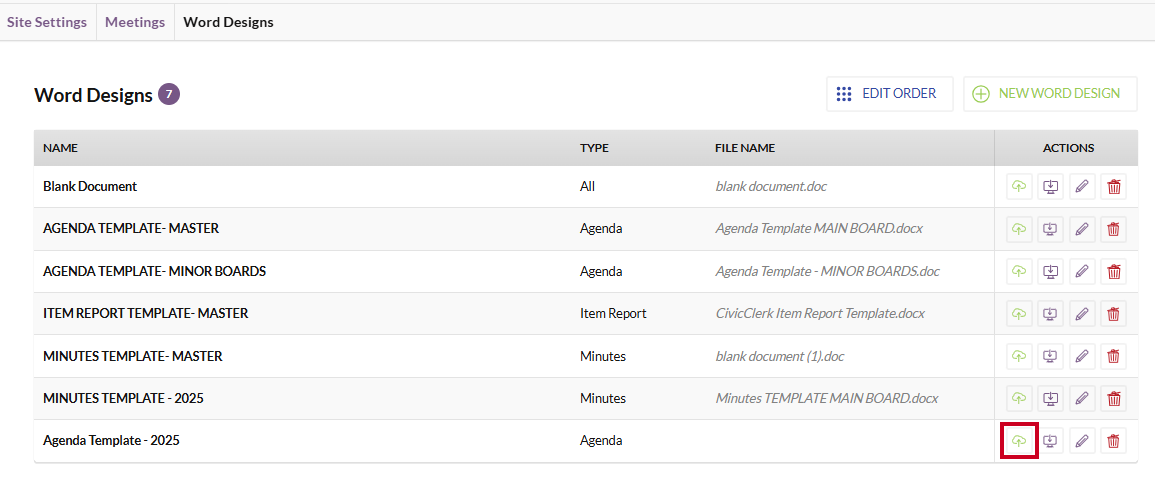Upload file for Agenda Template - 2025
1155x478 pixels.
pyautogui.click(x=1019, y=441)
